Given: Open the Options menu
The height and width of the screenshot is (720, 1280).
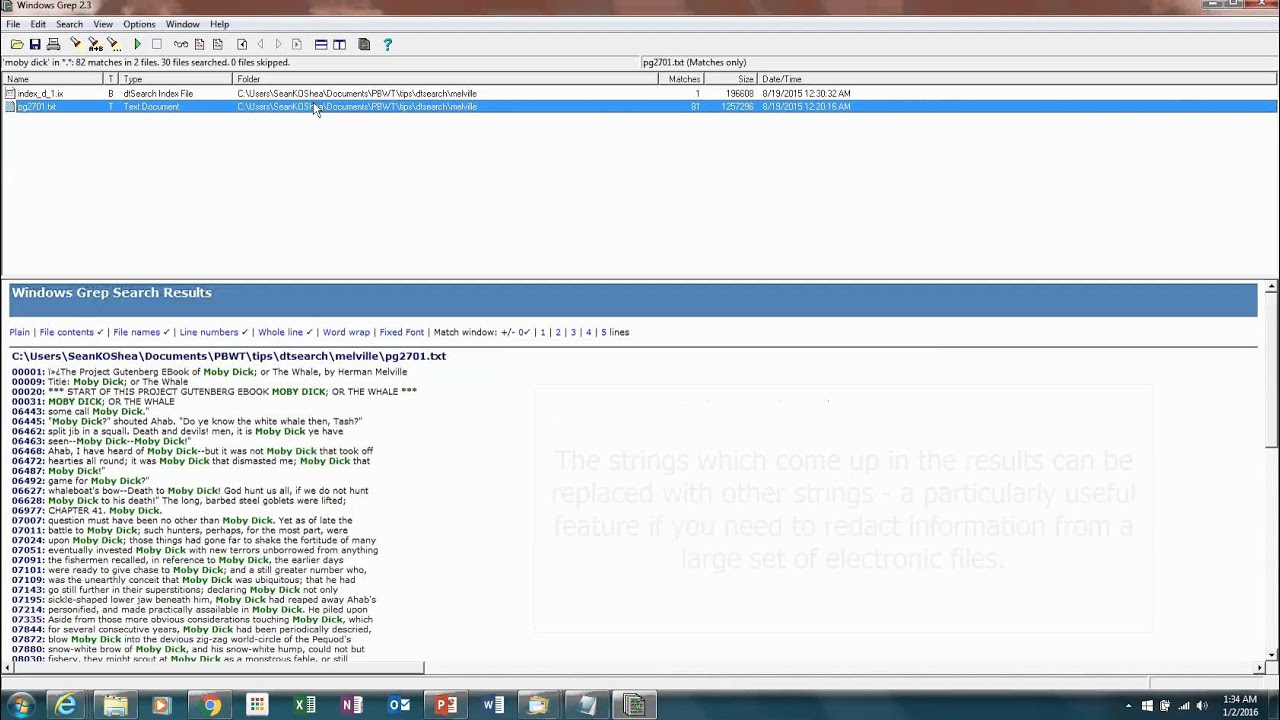Looking at the screenshot, I should coord(139,24).
